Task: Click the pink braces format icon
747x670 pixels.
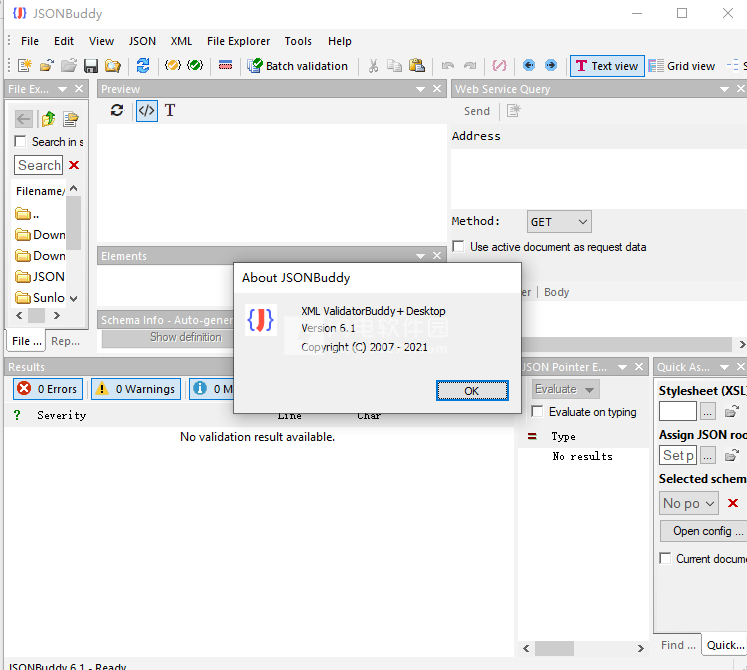Action: tap(499, 65)
